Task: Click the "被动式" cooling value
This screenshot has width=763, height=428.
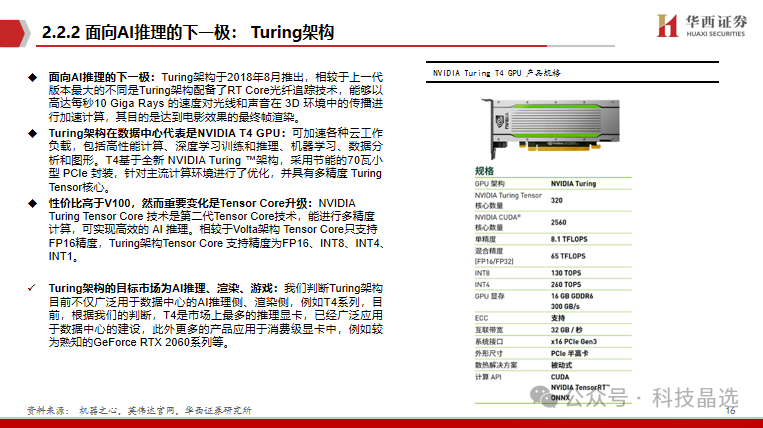Action: tap(562, 365)
